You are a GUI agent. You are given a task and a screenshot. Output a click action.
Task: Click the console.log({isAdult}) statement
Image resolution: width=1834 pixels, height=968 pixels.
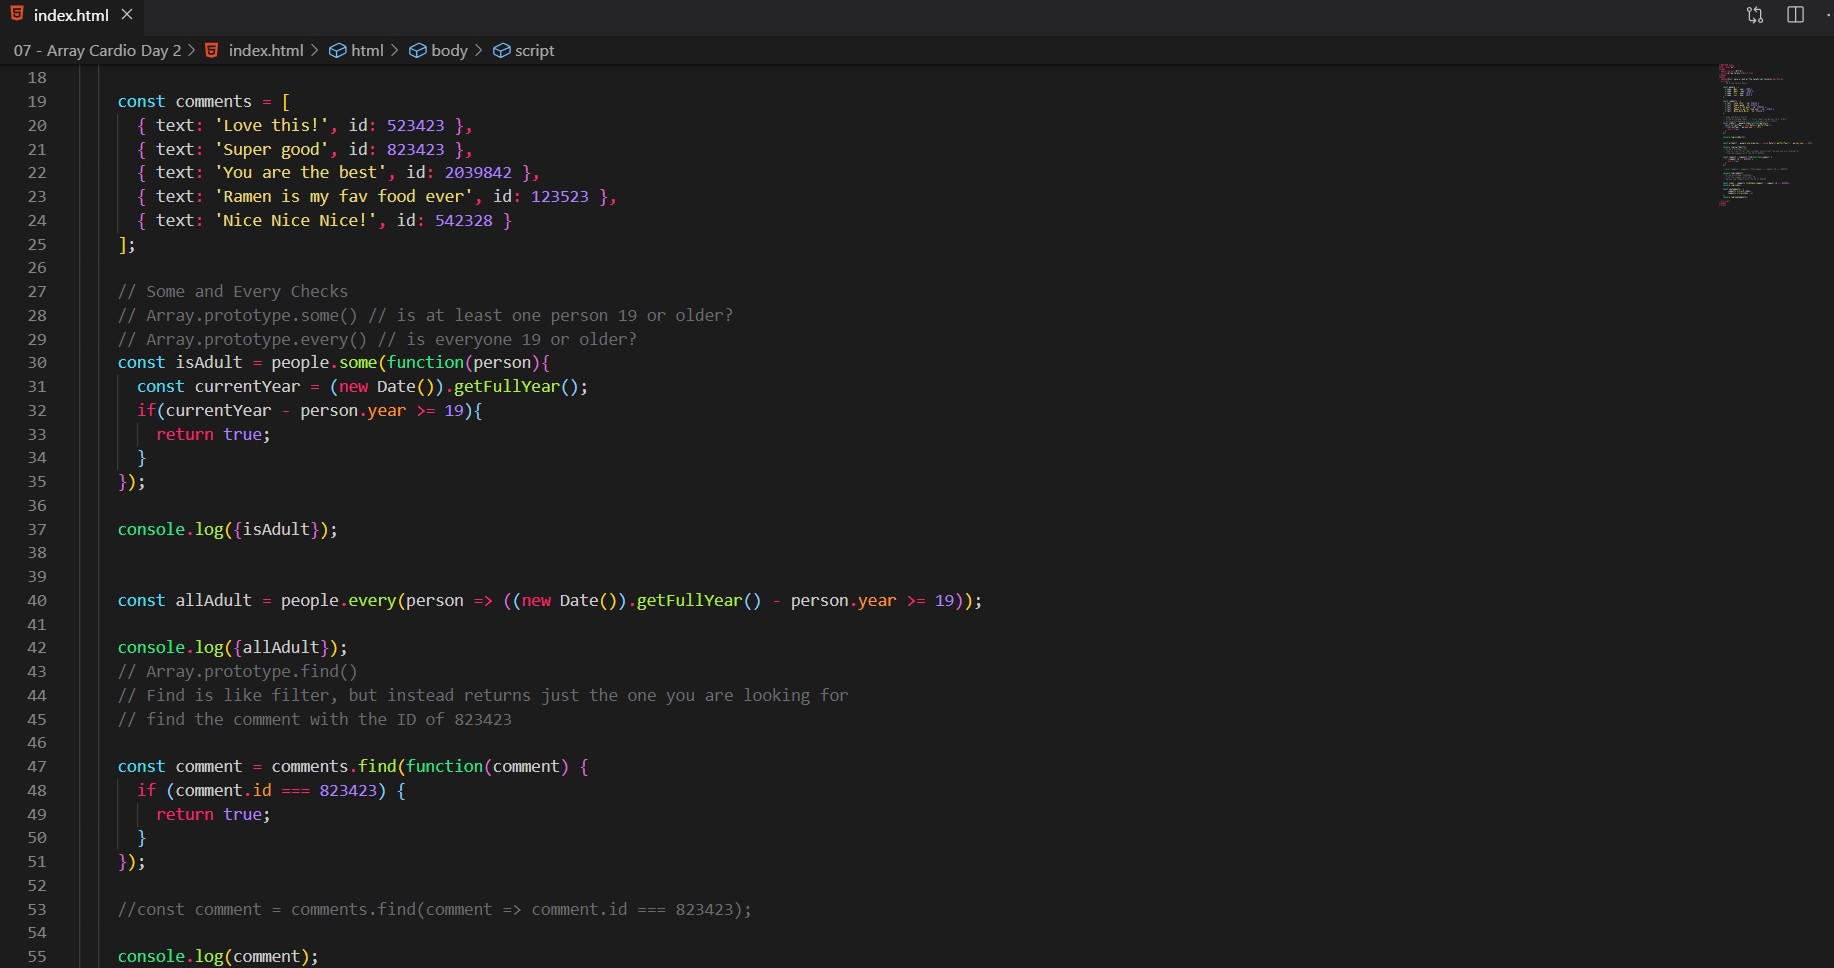[x=228, y=529]
